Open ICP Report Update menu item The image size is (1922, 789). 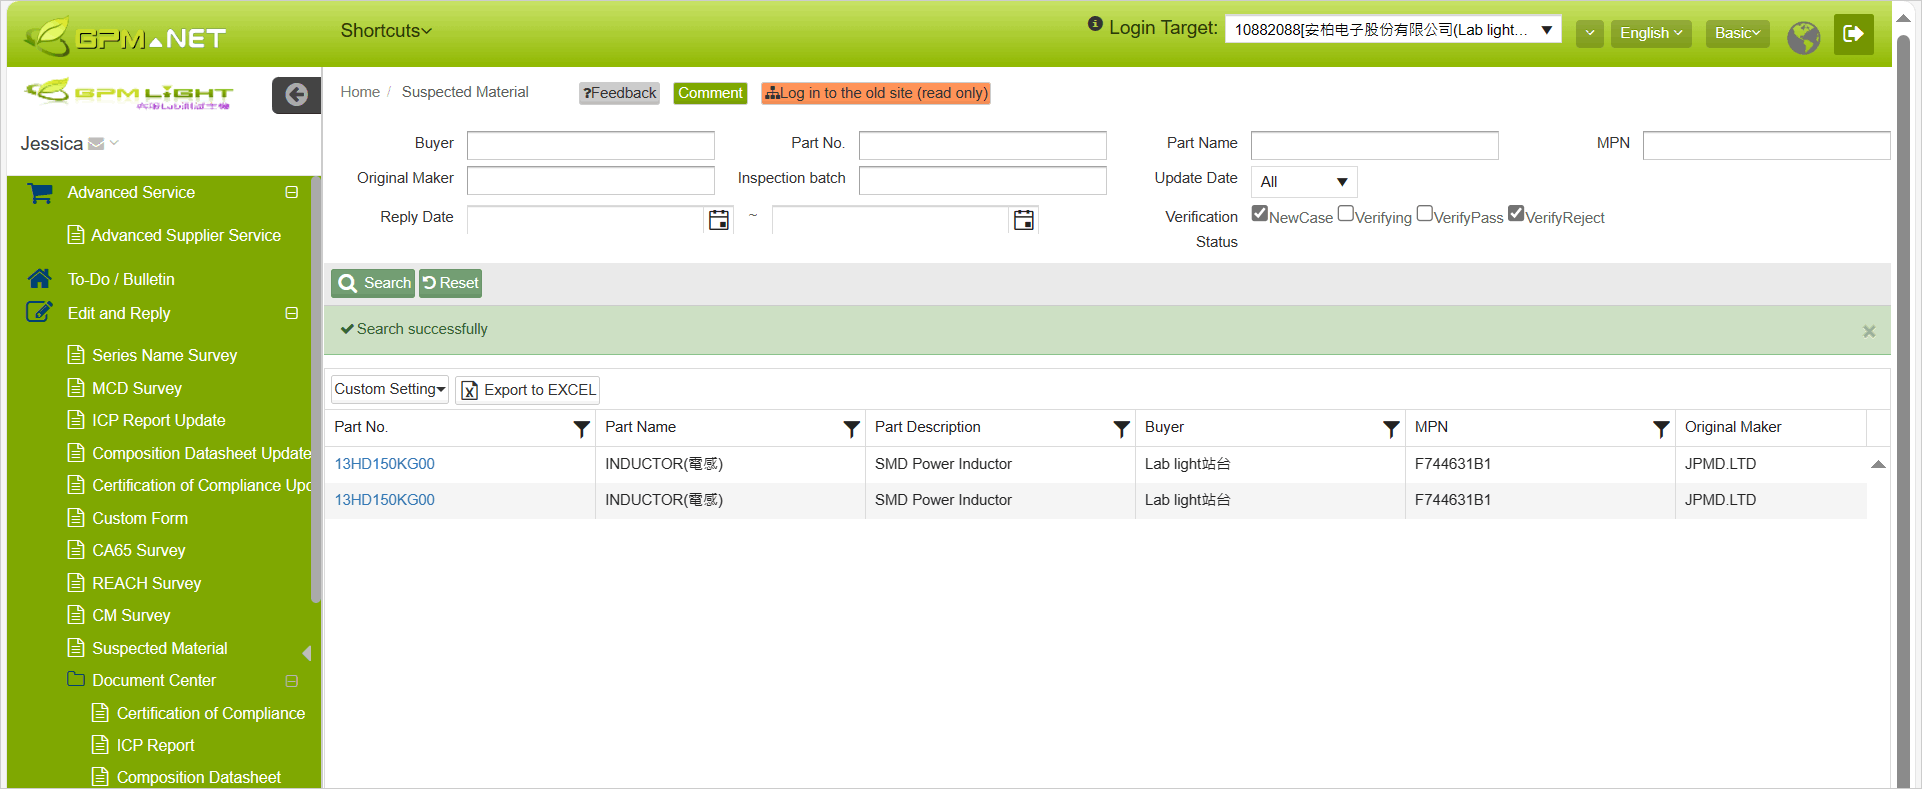pyautogui.click(x=158, y=420)
